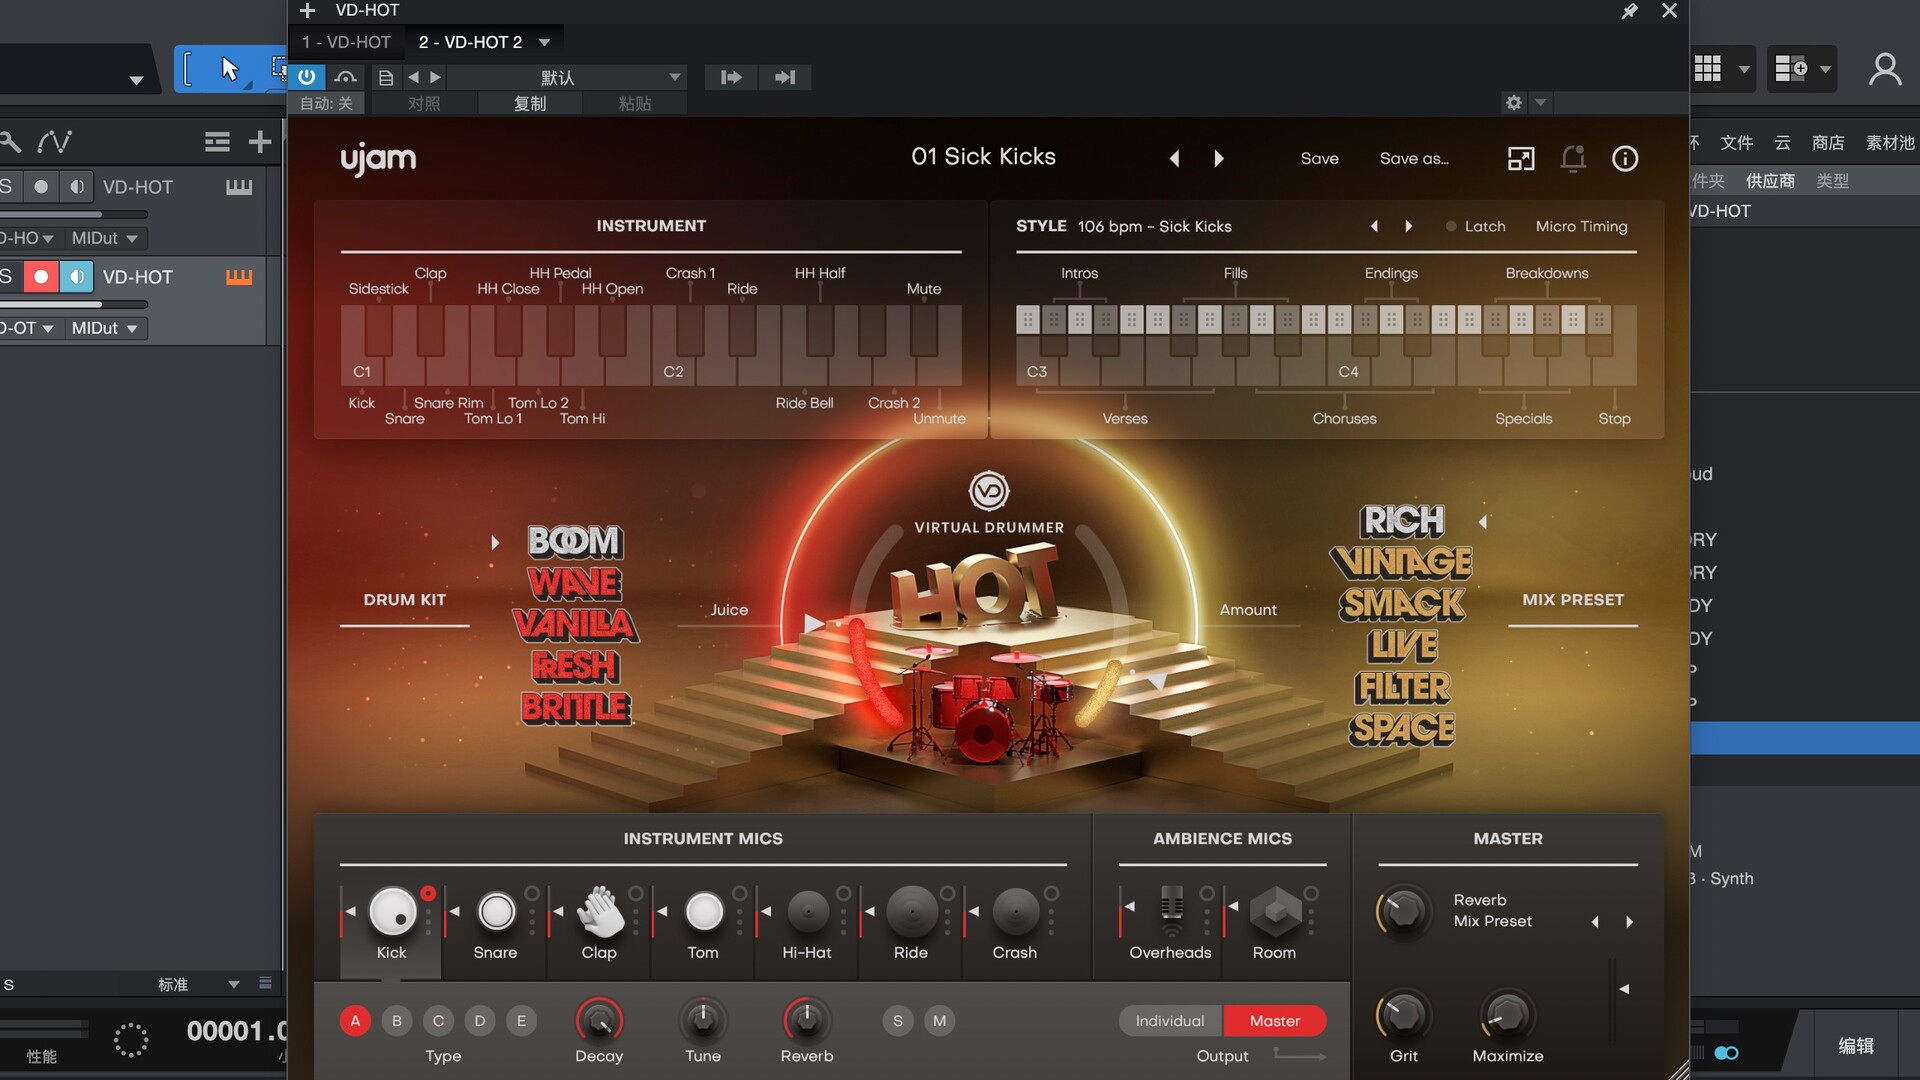Open the plugin info icon
The height and width of the screenshot is (1080, 1920).
pos(1625,158)
